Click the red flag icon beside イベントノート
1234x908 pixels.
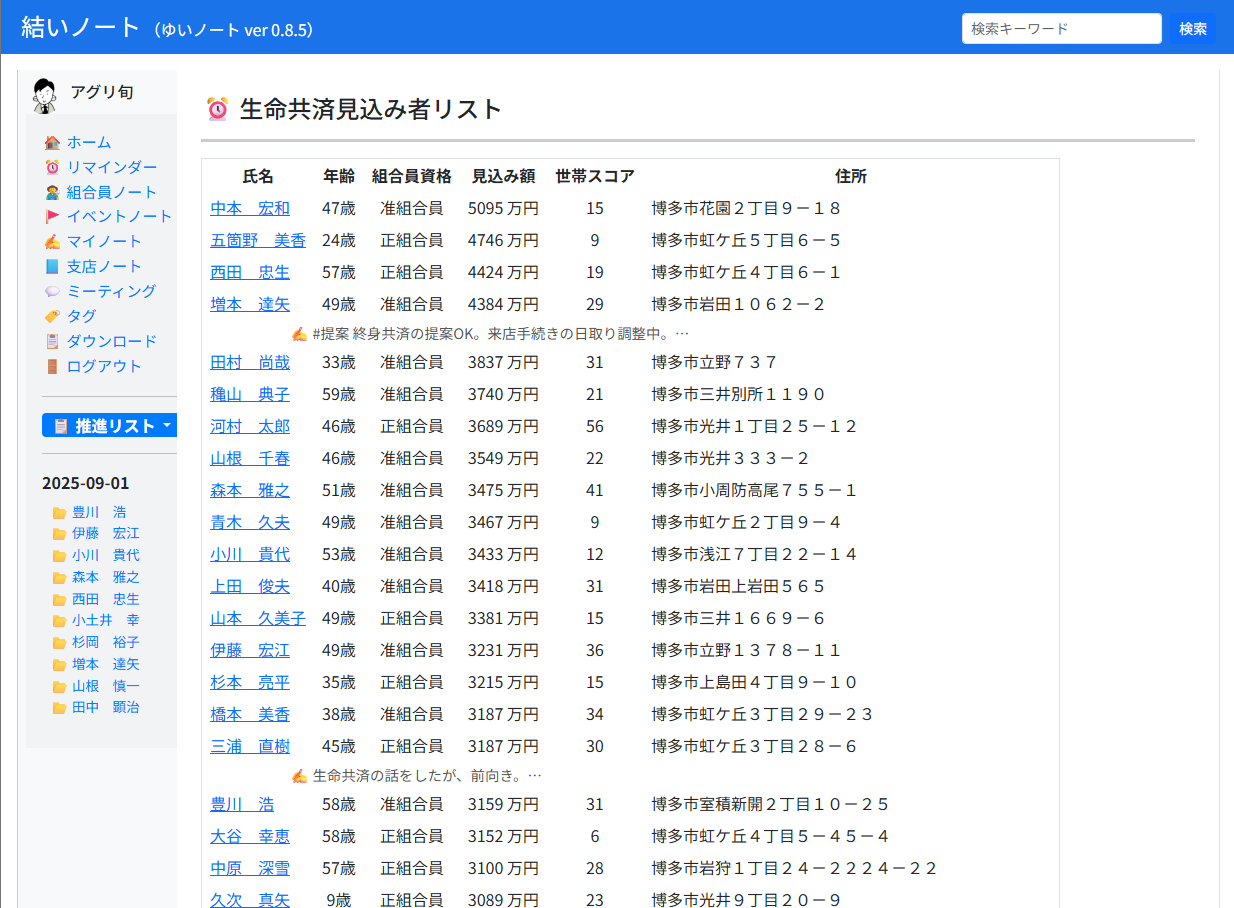[53, 216]
